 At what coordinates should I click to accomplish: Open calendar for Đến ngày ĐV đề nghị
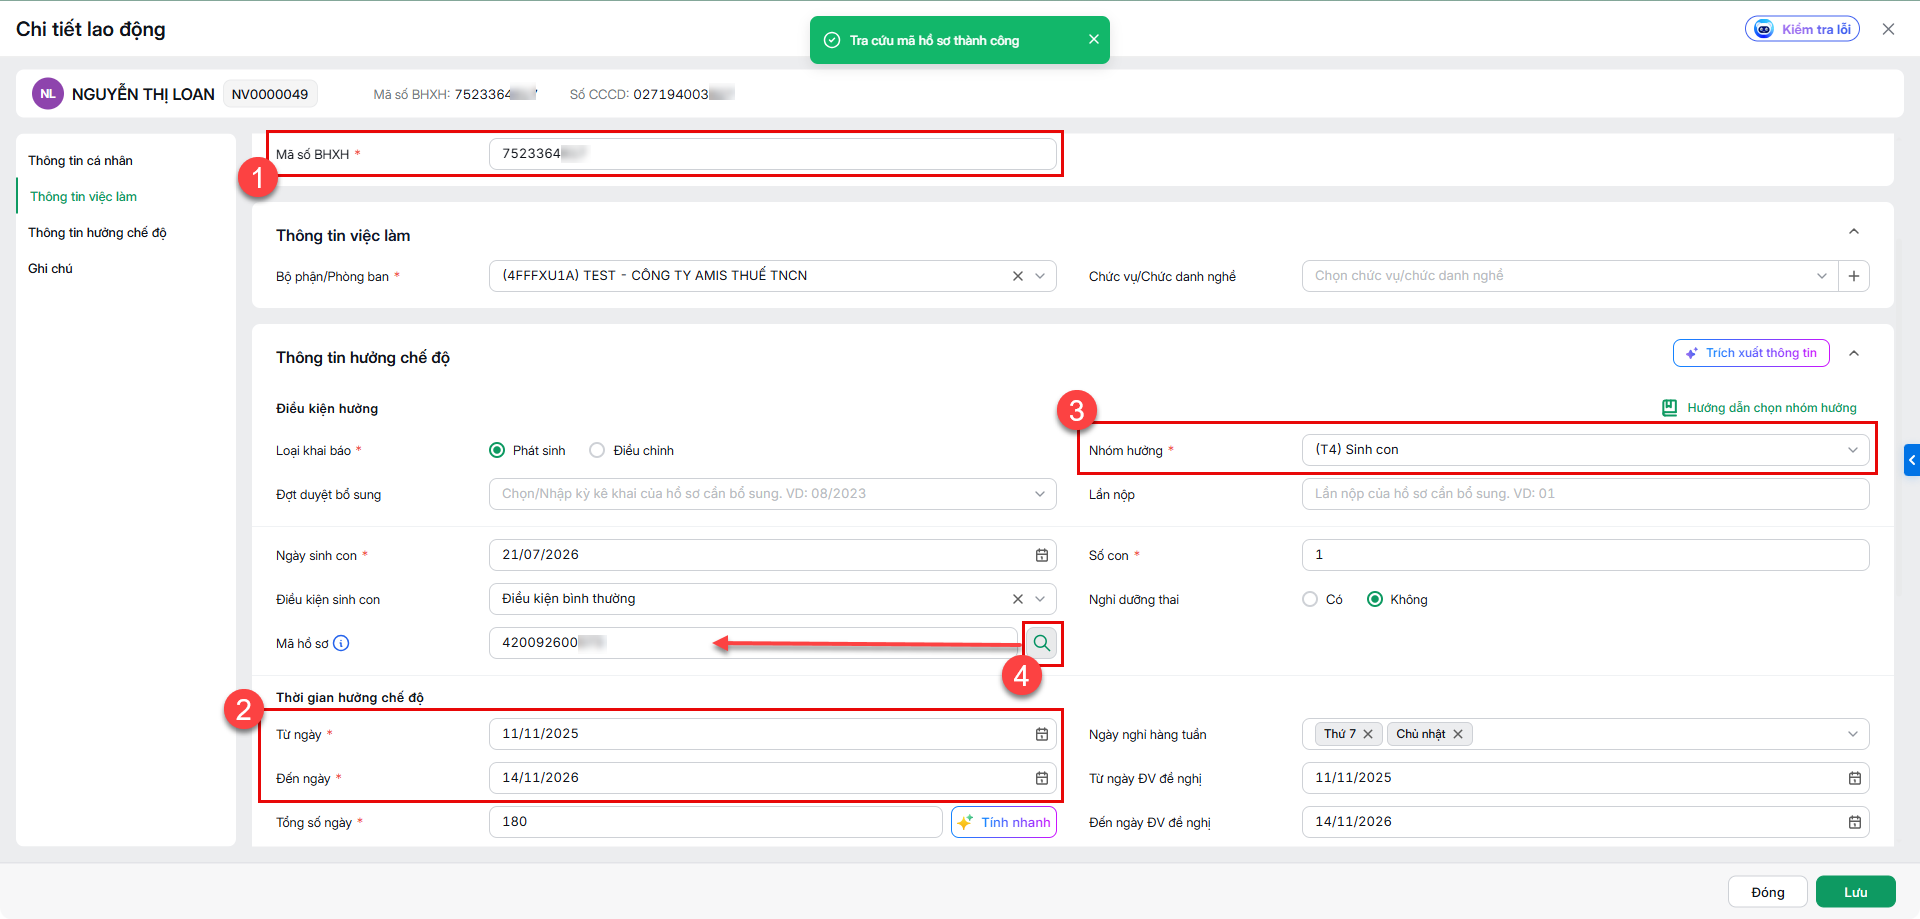click(1854, 822)
